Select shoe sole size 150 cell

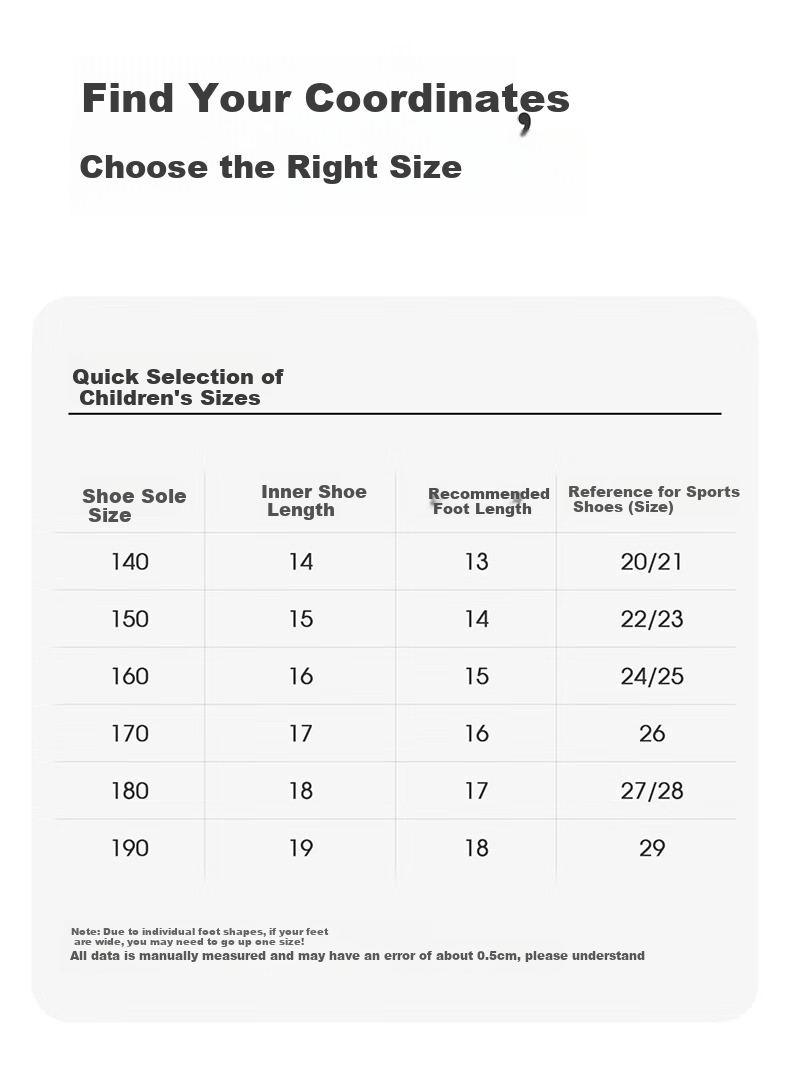130,619
